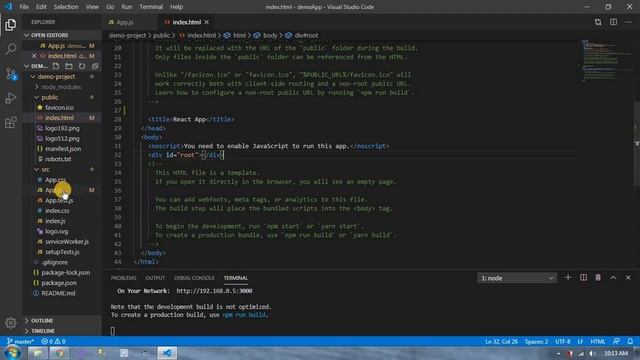Split the terminal panel

tap(583, 278)
